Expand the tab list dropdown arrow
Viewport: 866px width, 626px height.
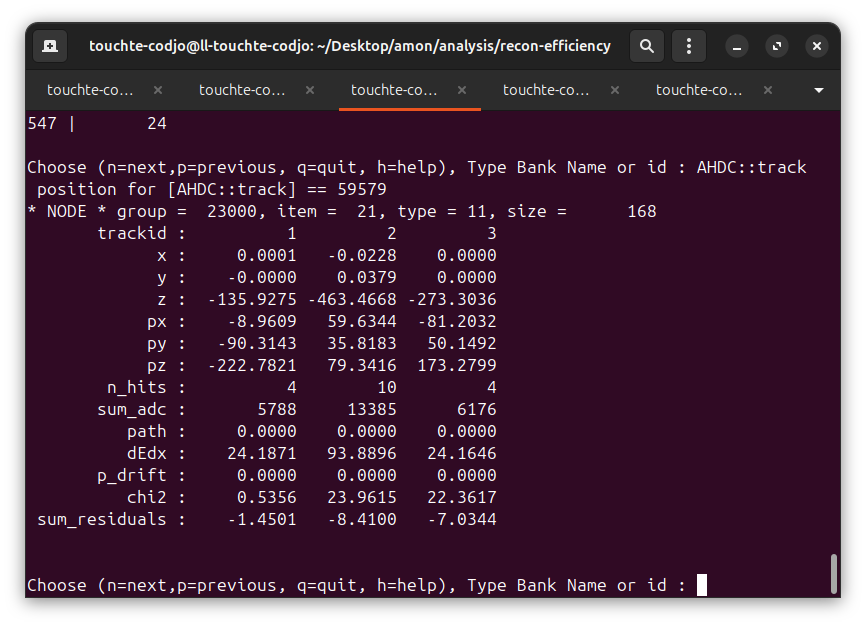[819, 90]
